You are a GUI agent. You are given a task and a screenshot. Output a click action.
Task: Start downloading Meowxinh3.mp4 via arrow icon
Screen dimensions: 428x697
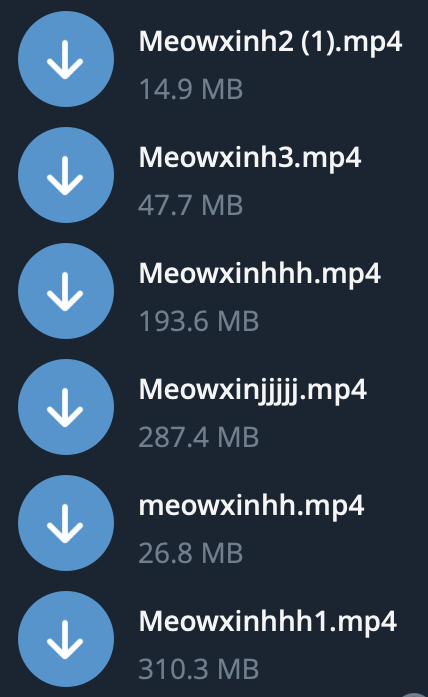[x=66, y=175]
